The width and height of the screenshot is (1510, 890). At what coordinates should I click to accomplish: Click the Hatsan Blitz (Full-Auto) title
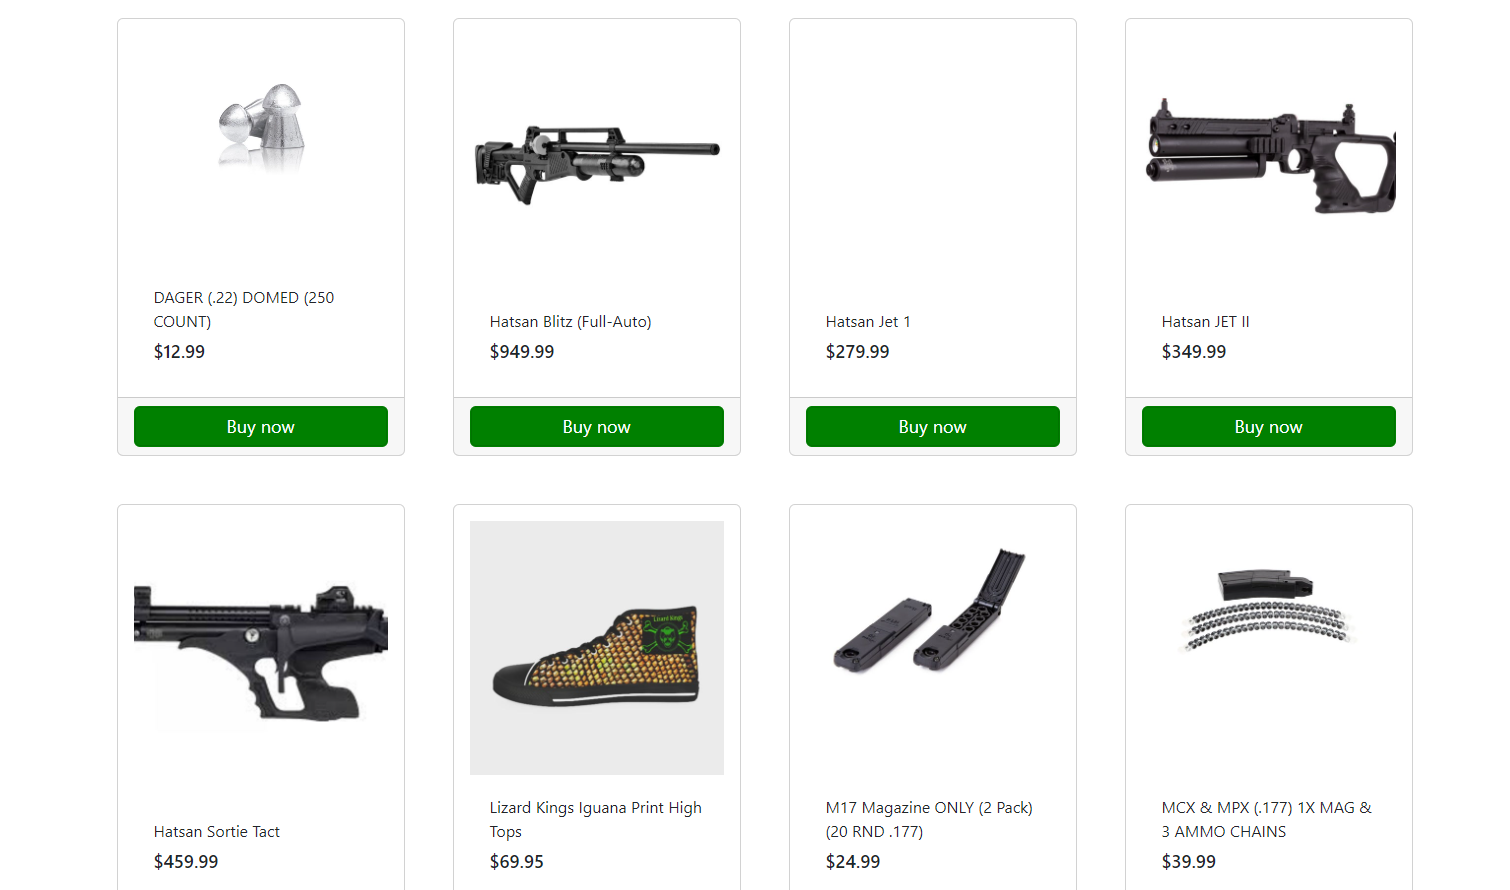tap(570, 322)
